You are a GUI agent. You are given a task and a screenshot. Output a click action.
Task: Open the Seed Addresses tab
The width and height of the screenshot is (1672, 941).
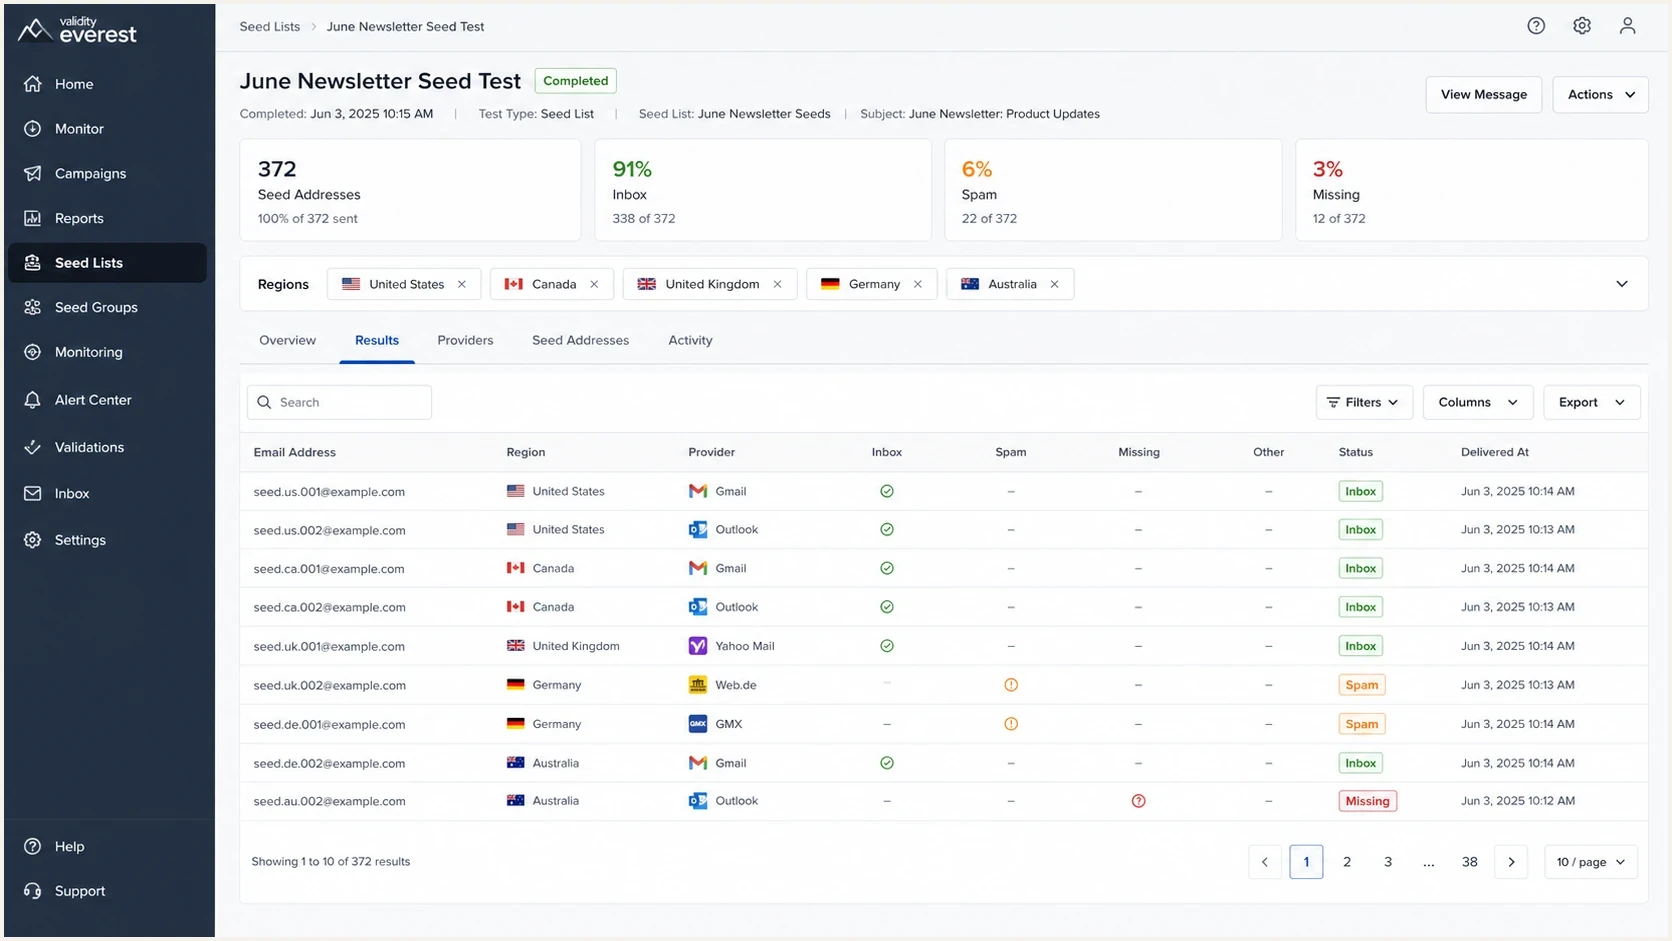click(580, 340)
